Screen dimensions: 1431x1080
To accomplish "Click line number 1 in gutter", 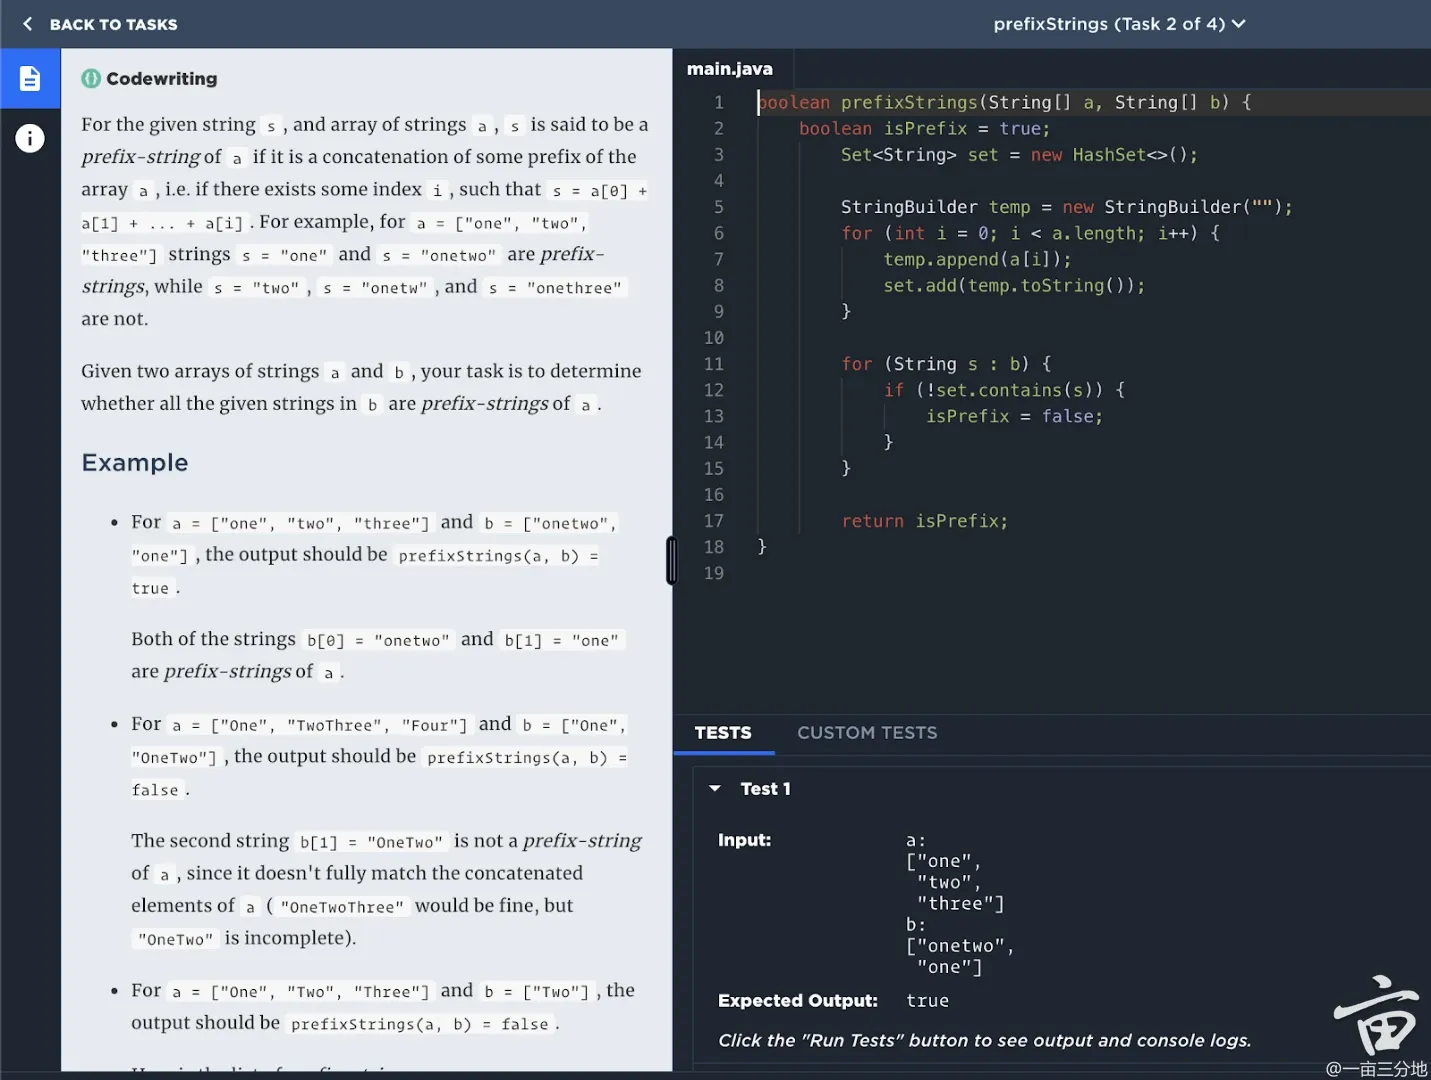I will coord(718,102).
